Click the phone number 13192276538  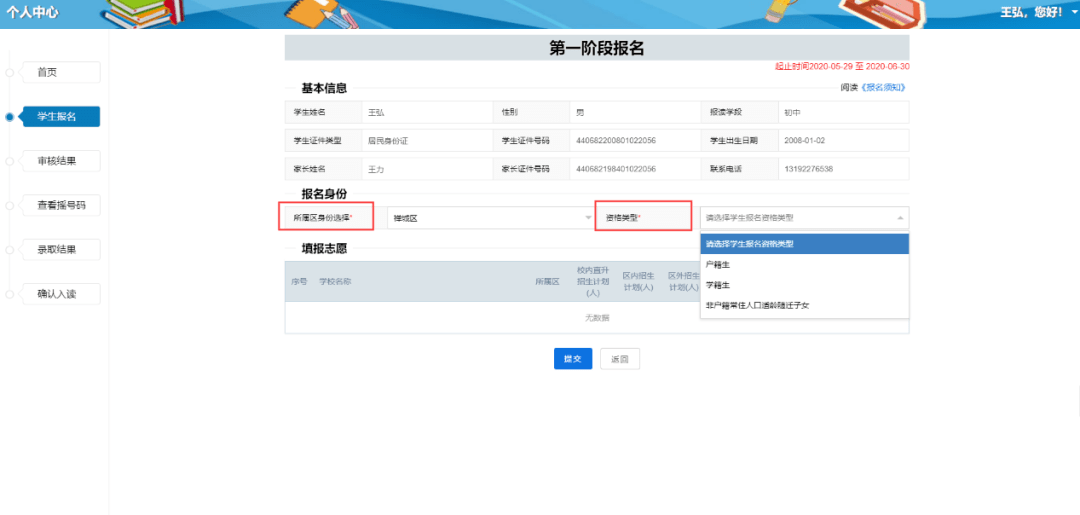809,169
